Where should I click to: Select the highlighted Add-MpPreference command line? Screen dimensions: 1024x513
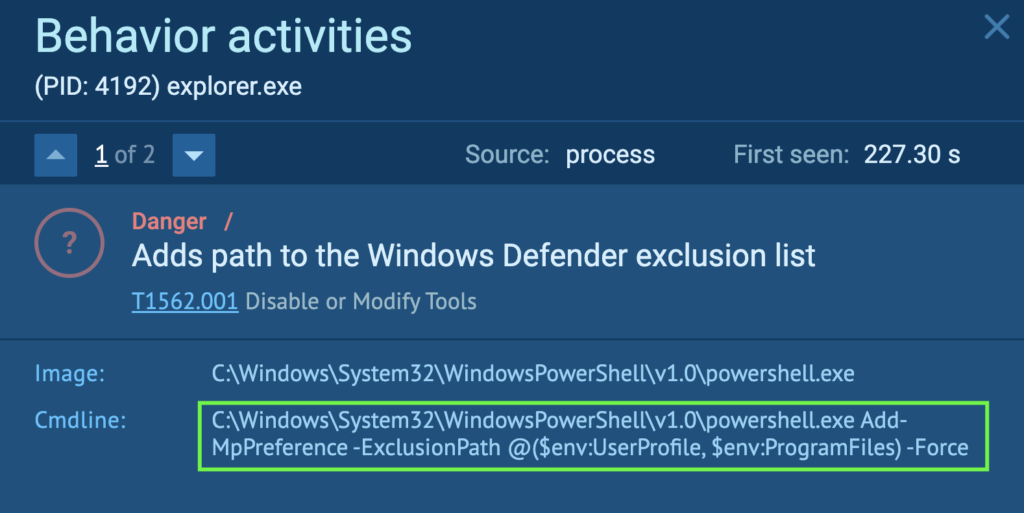[x=590, y=434]
